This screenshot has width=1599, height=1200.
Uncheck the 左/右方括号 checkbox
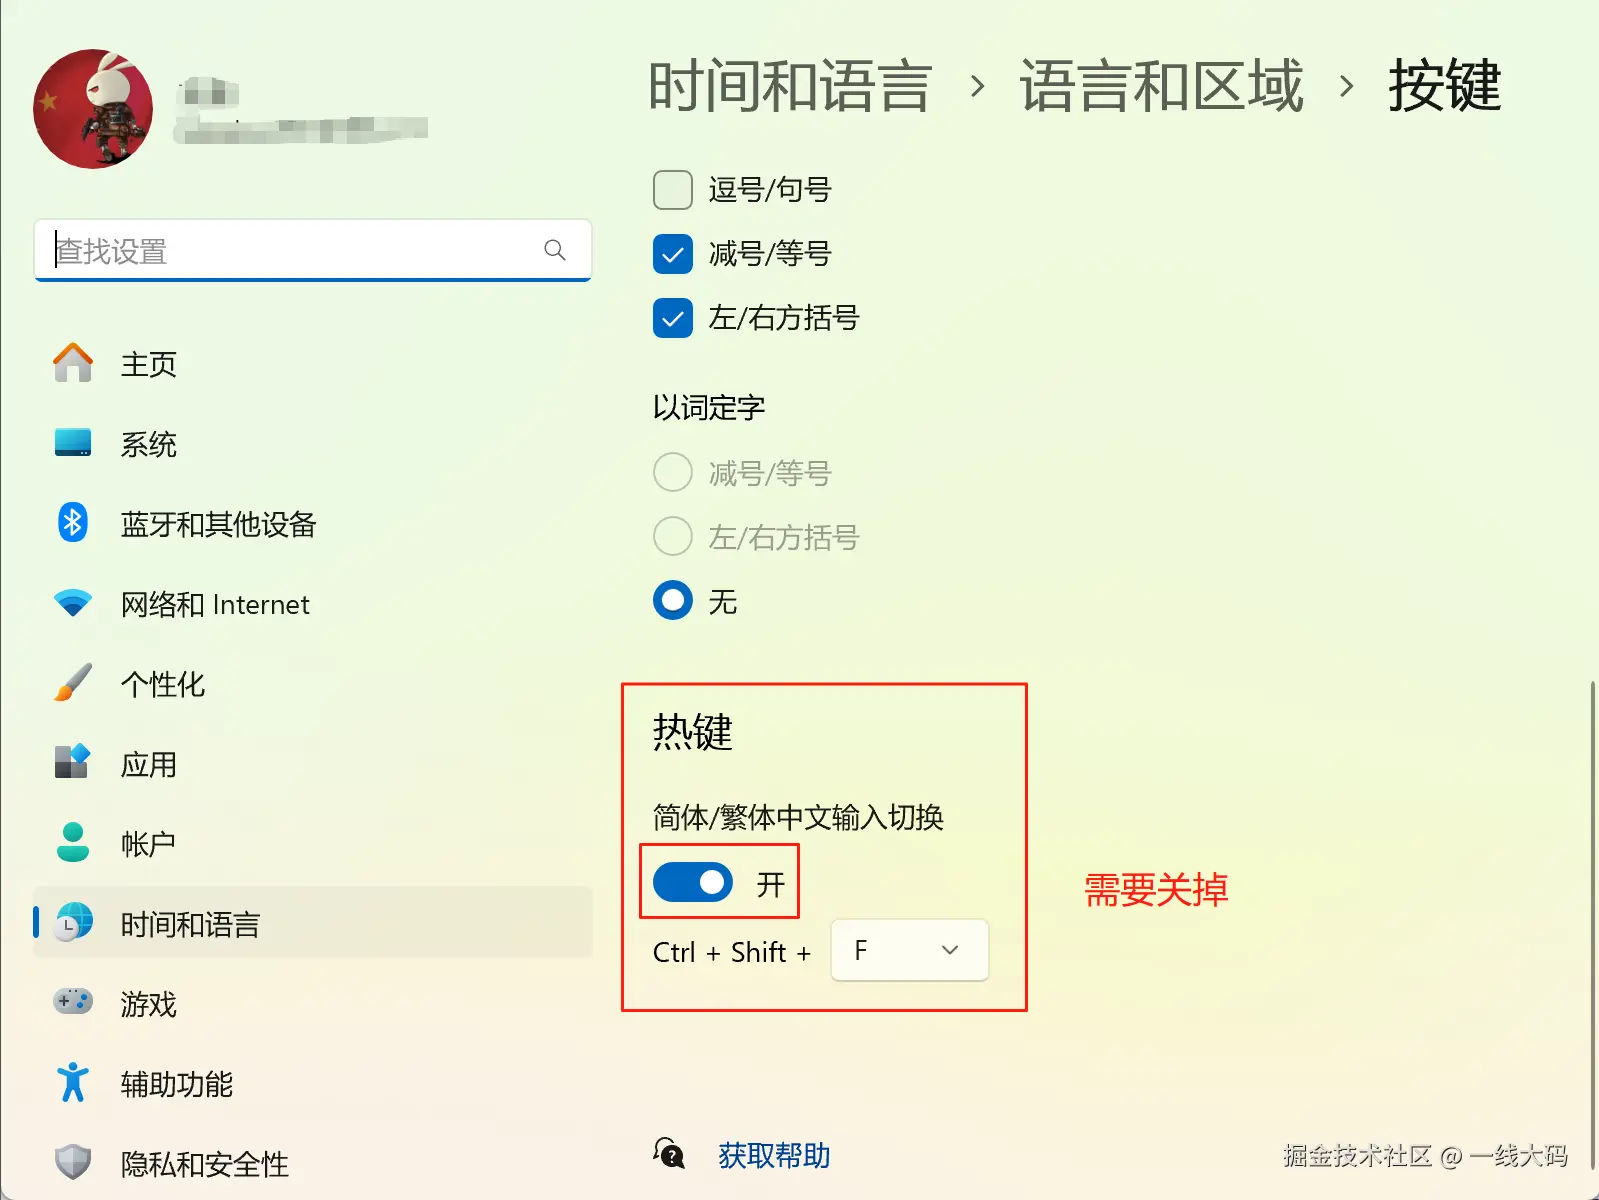[673, 318]
